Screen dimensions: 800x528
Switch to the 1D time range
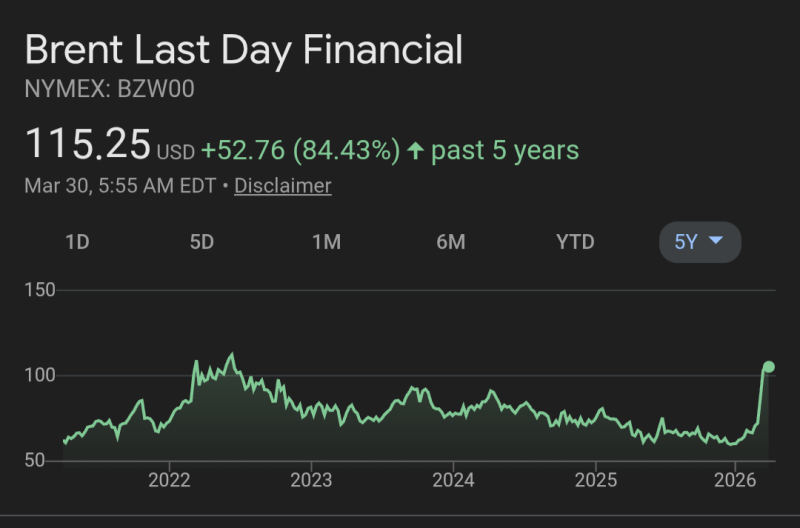tap(77, 242)
